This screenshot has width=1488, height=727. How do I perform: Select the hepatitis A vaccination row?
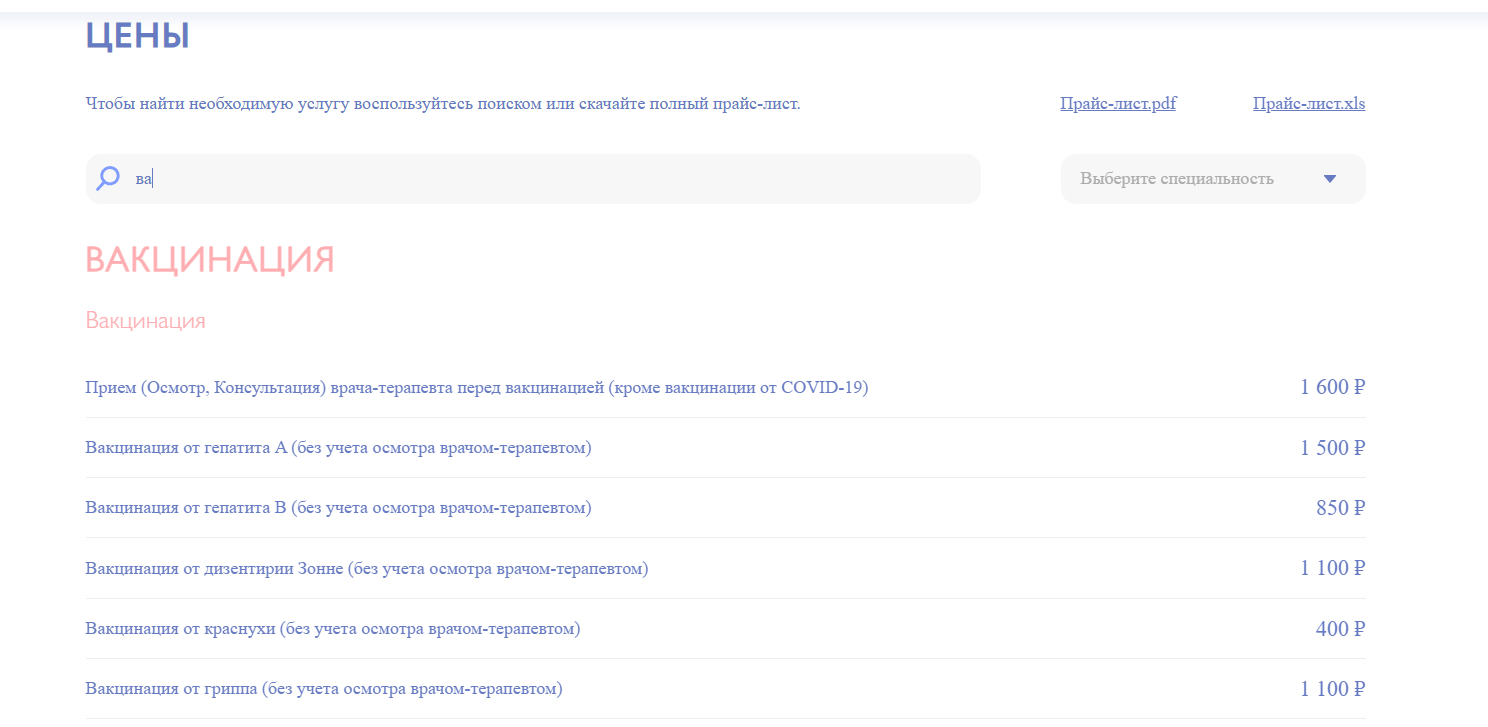pyautogui.click(x=338, y=448)
